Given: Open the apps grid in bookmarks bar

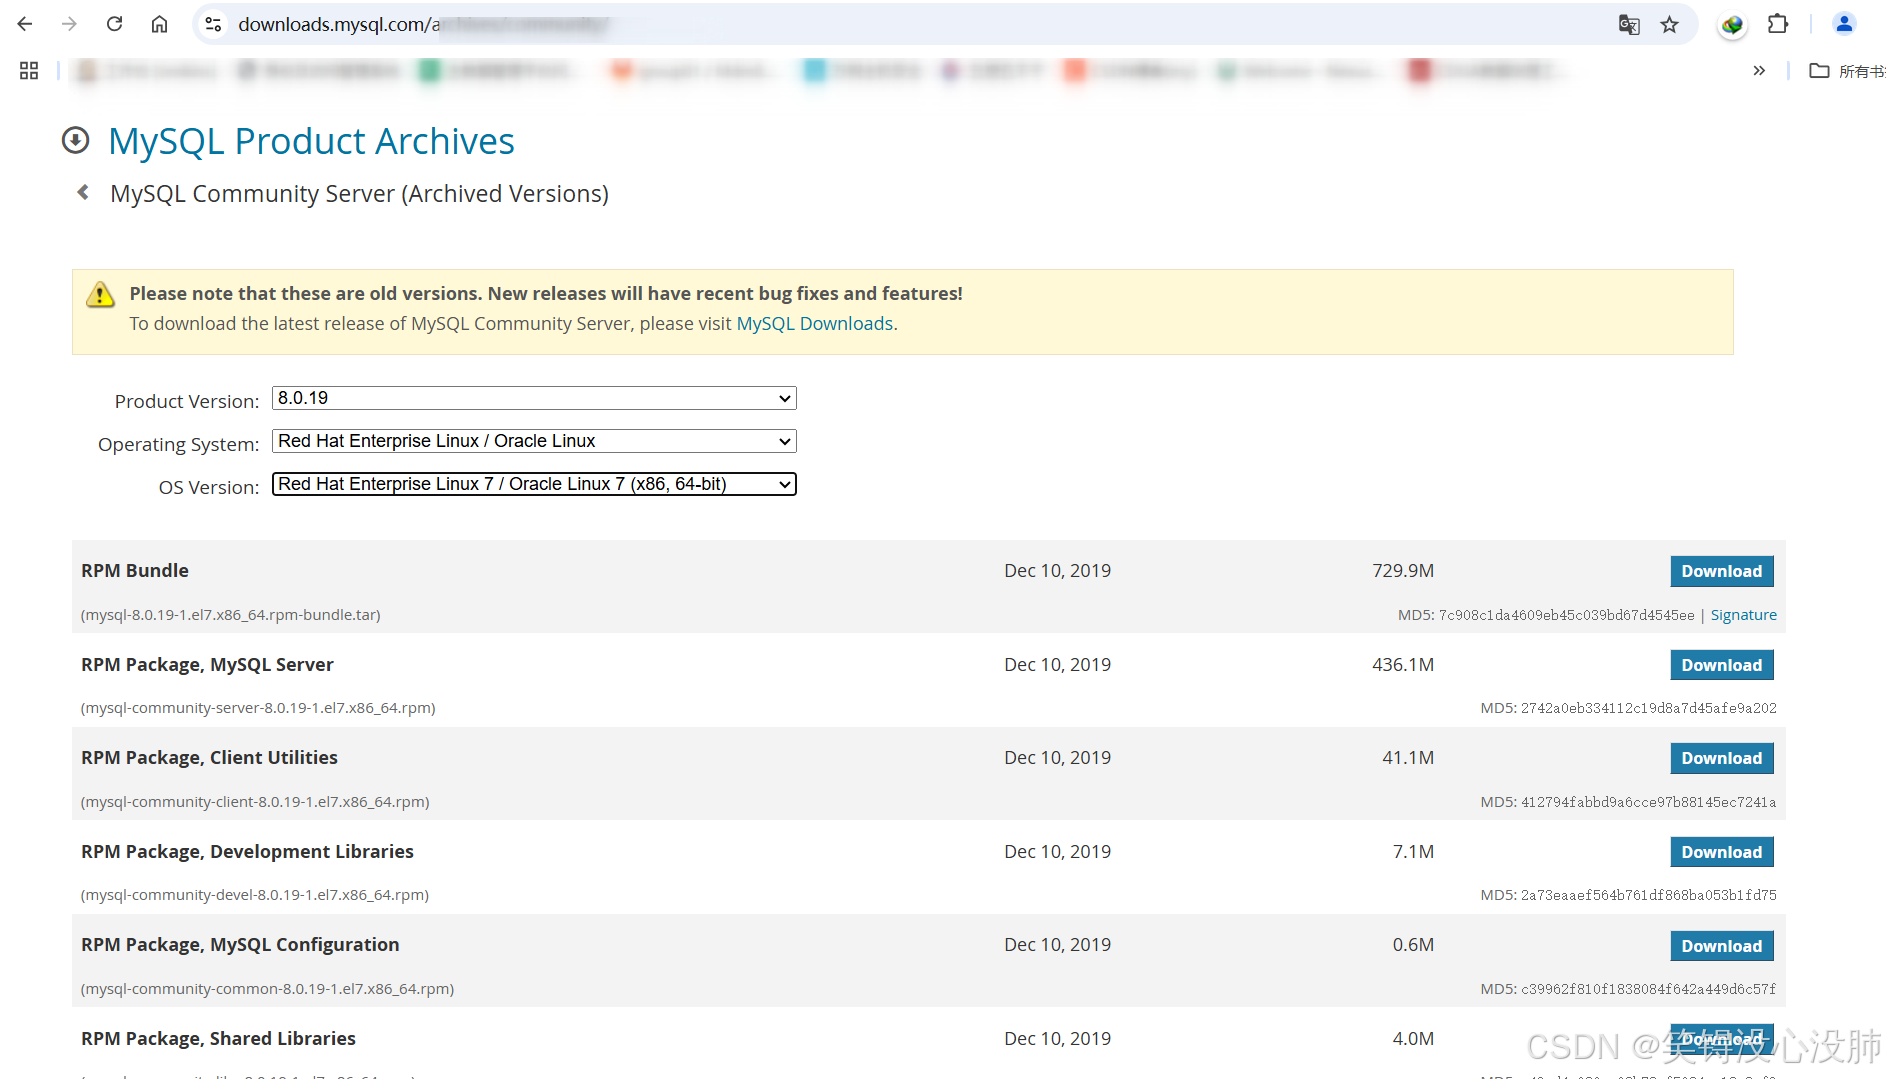Looking at the screenshot, I should (x=29, y=71).
